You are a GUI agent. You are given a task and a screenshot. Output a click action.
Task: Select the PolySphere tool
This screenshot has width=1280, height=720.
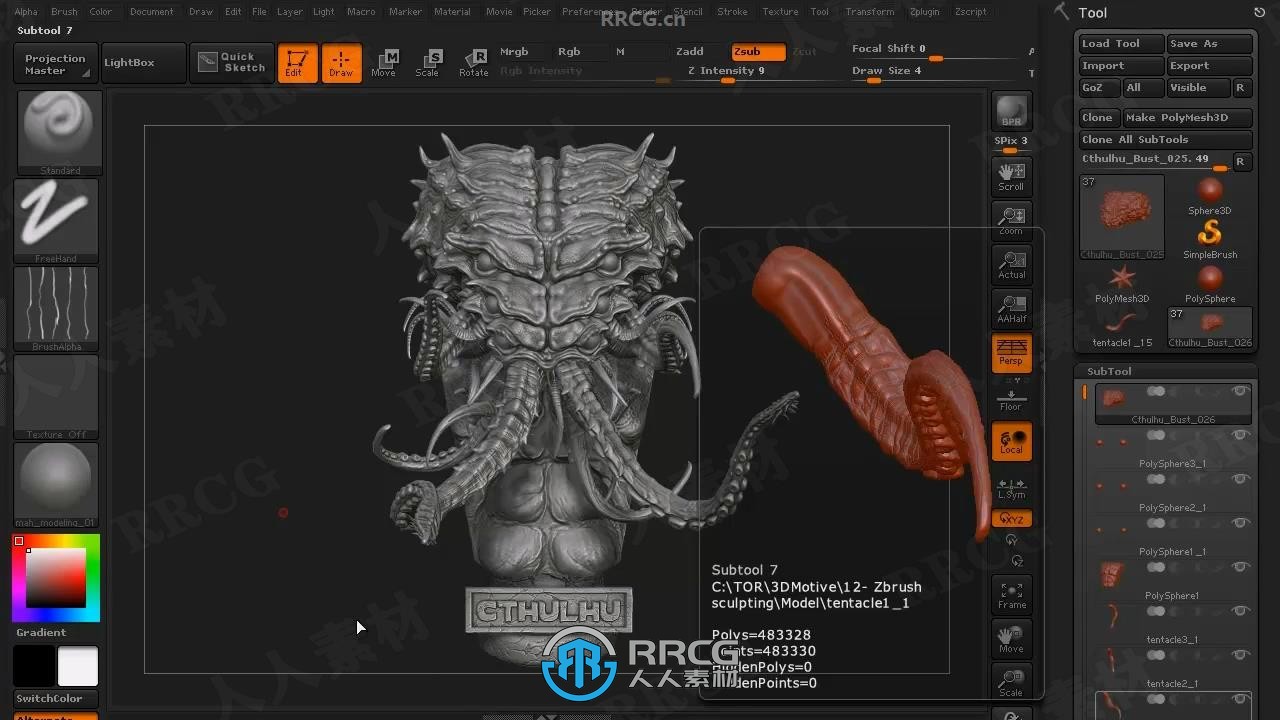click(1210, 284)
